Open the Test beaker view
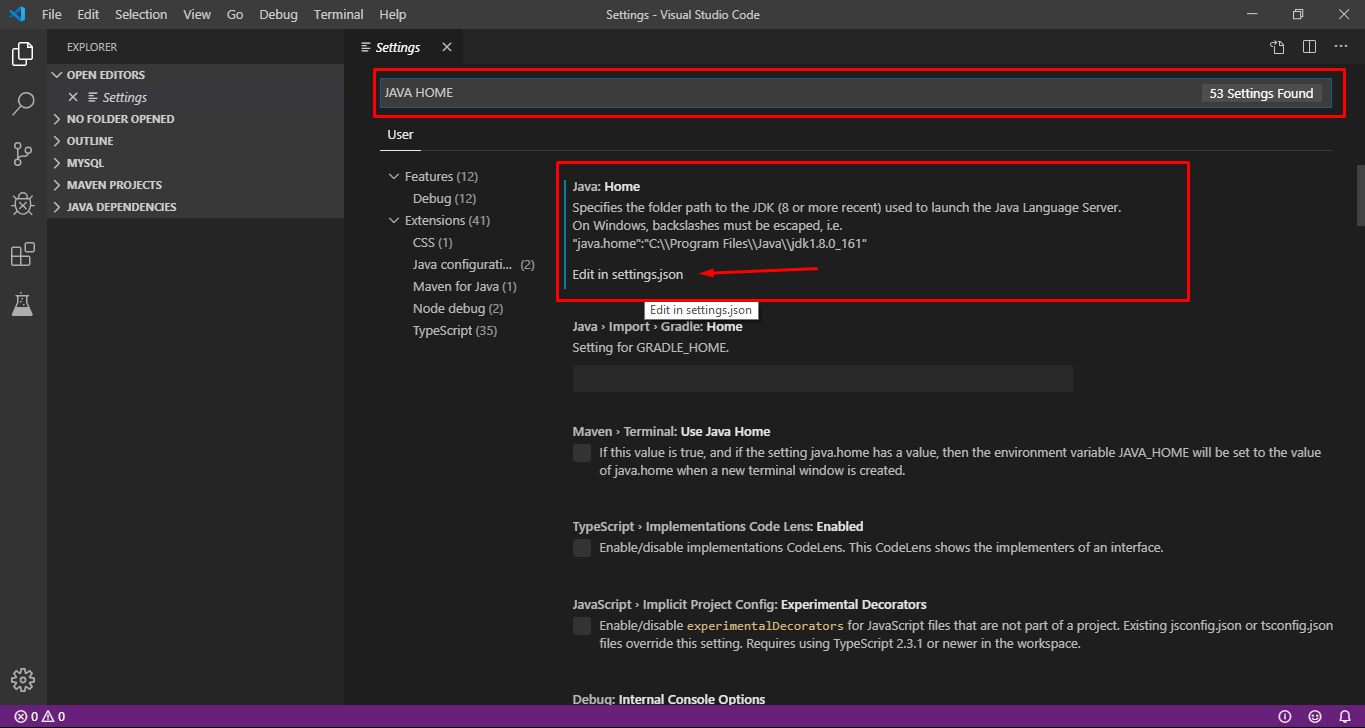The height and width of the screenshot is (728, 1365). pyautogui.click(x=22, y=304)
